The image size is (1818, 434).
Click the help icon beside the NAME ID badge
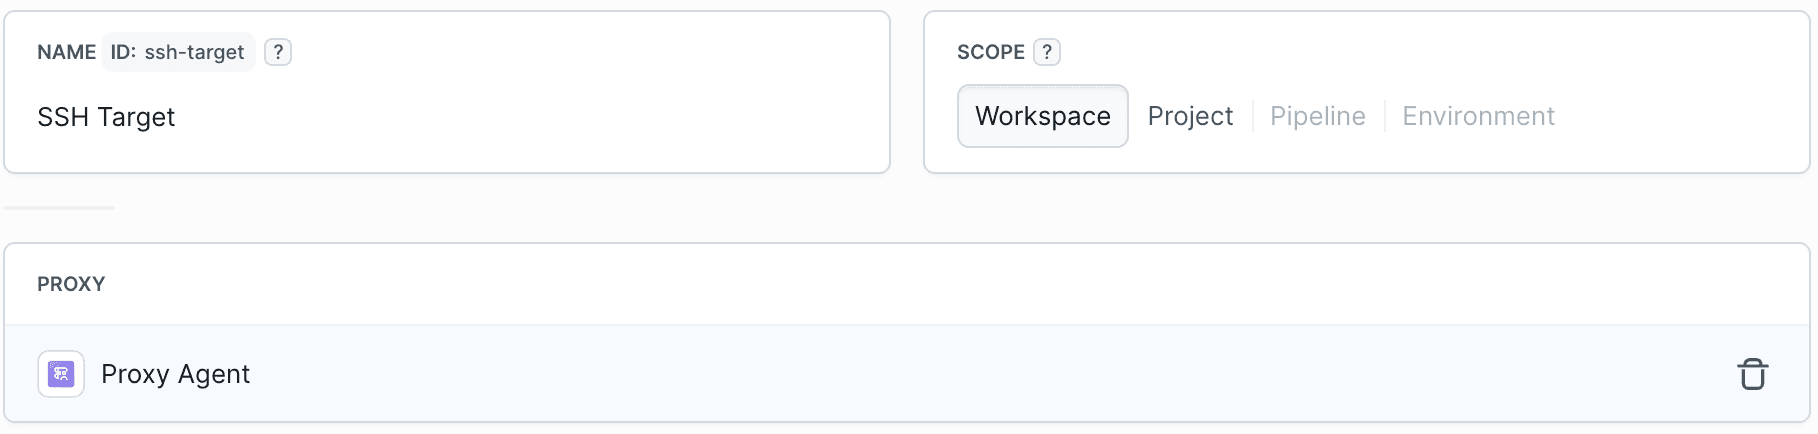278,52
